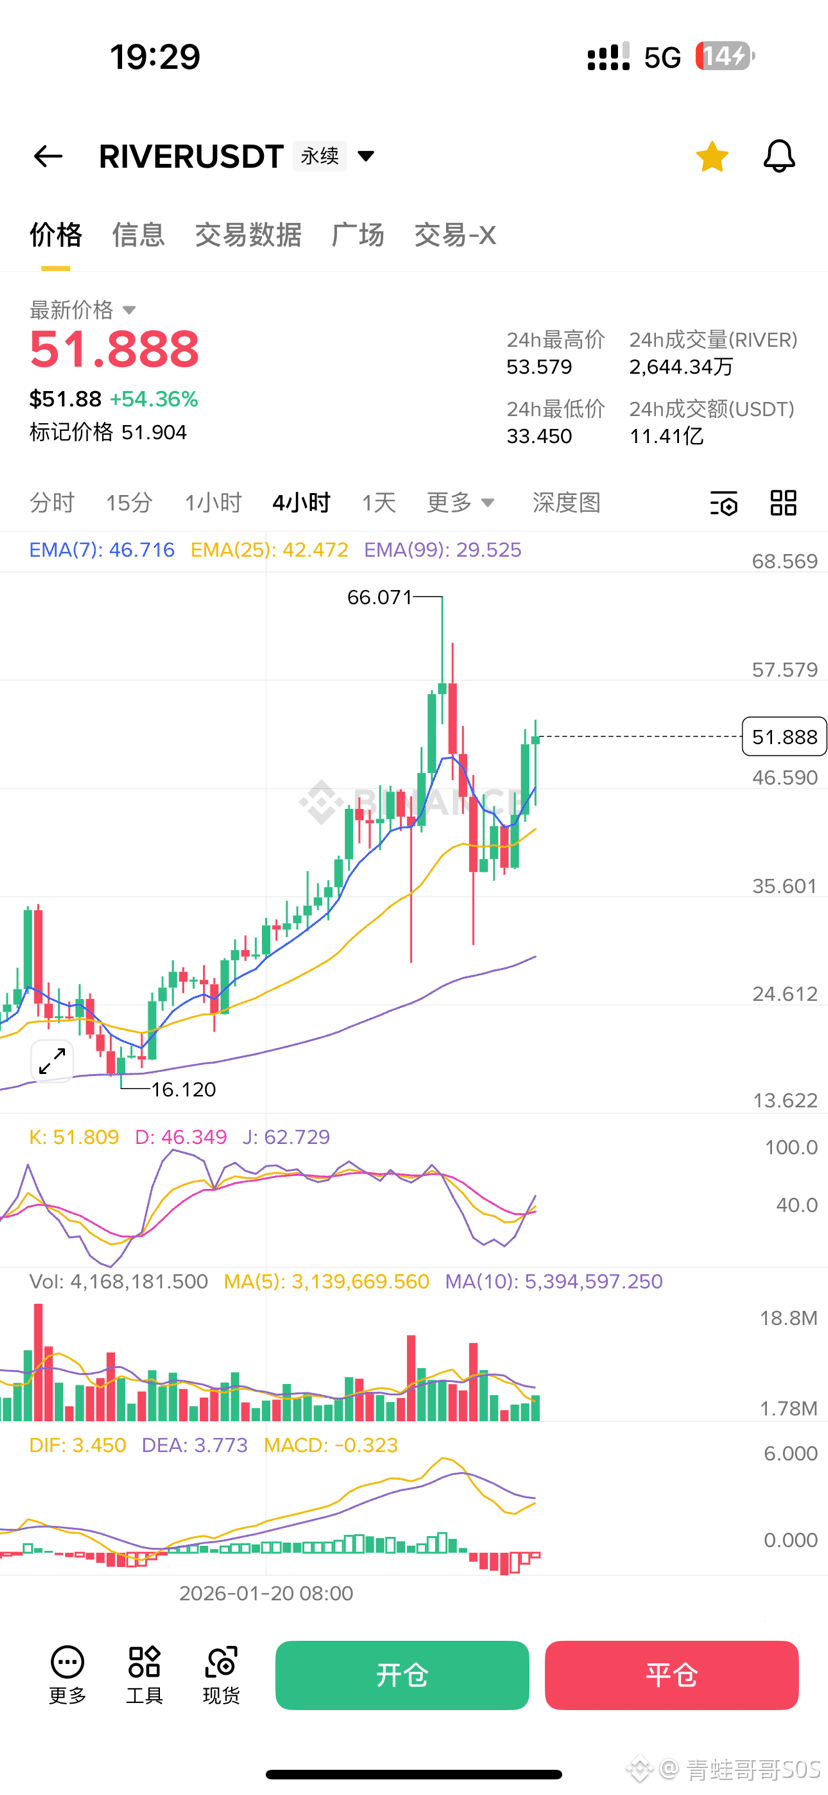Screen dimensions: 828x1795
Task: Open price alerts bell icon
Action: coord(779,156)
